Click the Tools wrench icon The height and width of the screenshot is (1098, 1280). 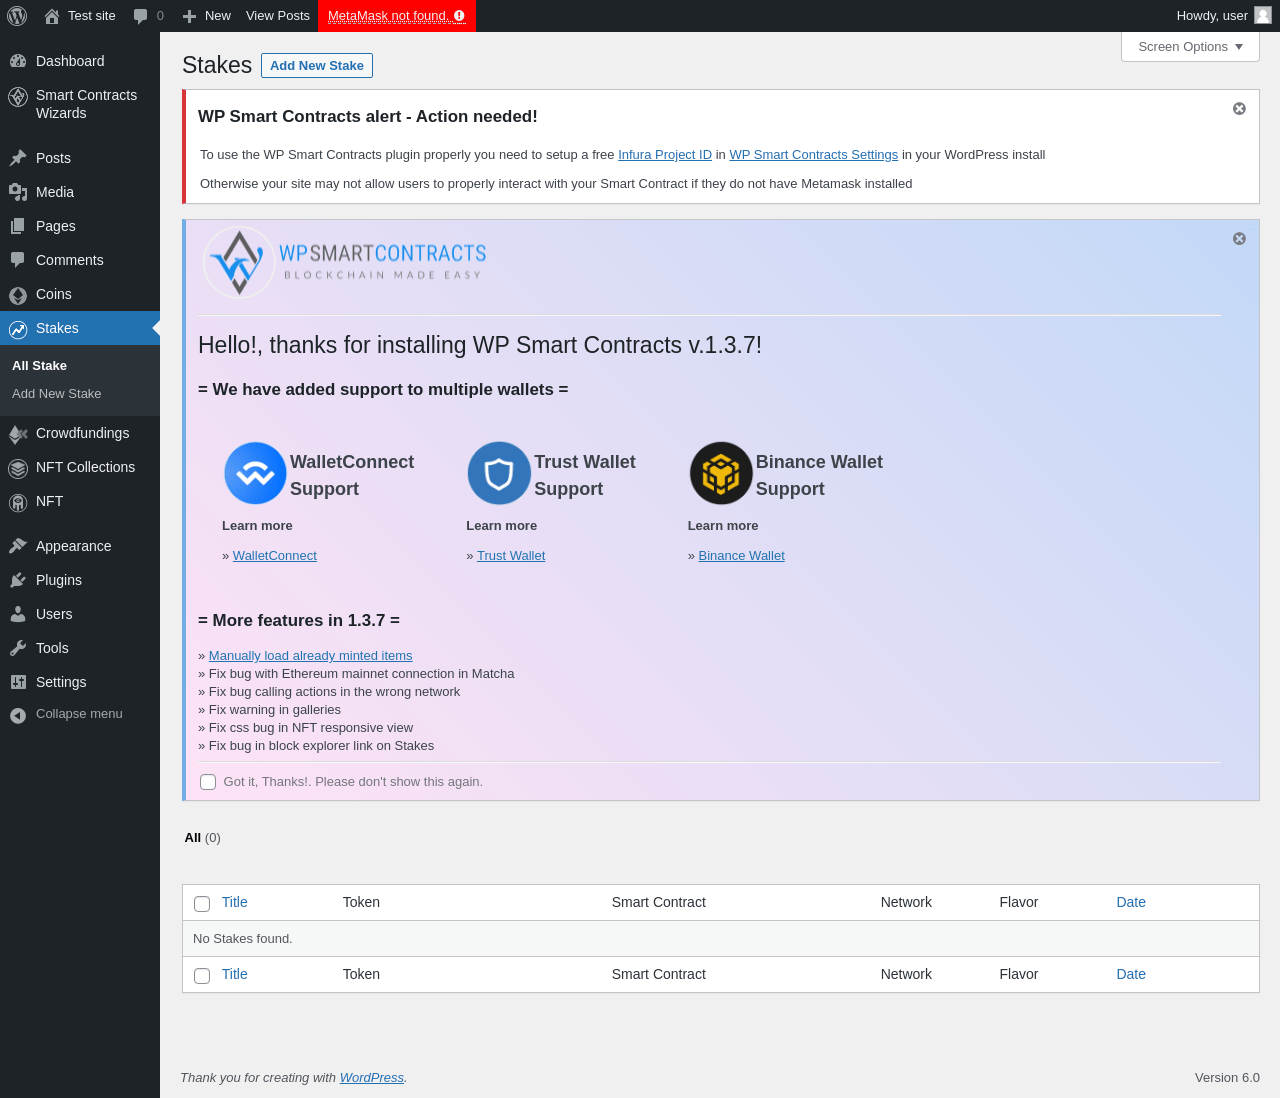tap(18, 648)
